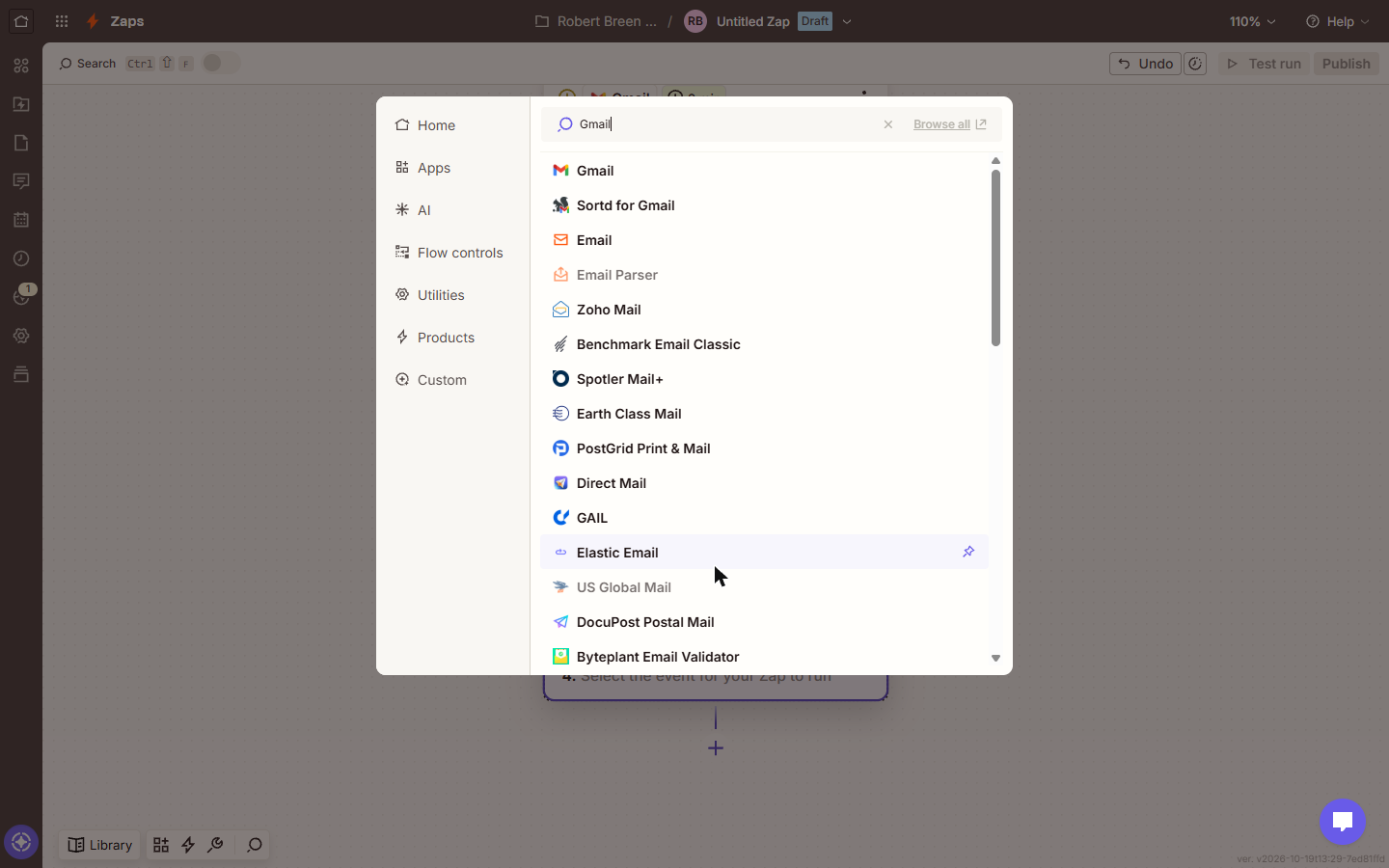Open the stacked layers icon in sidebar

click(x=21, y=374)
